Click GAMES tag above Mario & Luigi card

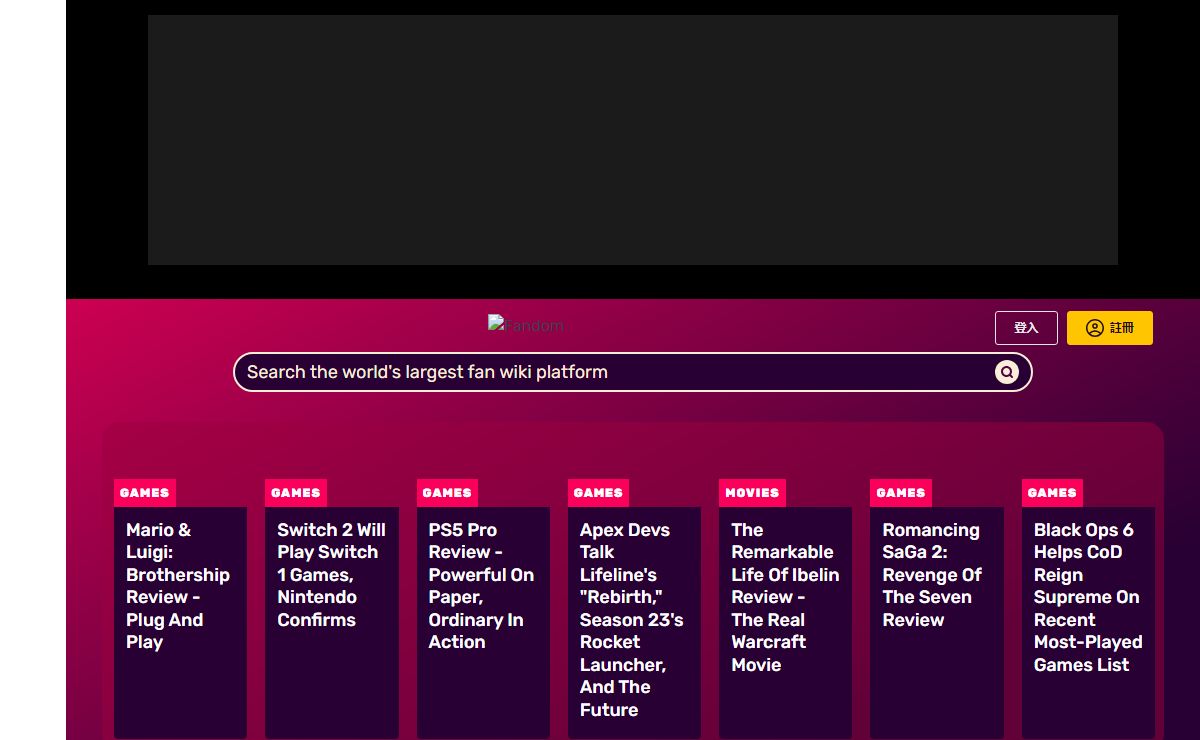tap(145, 493)
